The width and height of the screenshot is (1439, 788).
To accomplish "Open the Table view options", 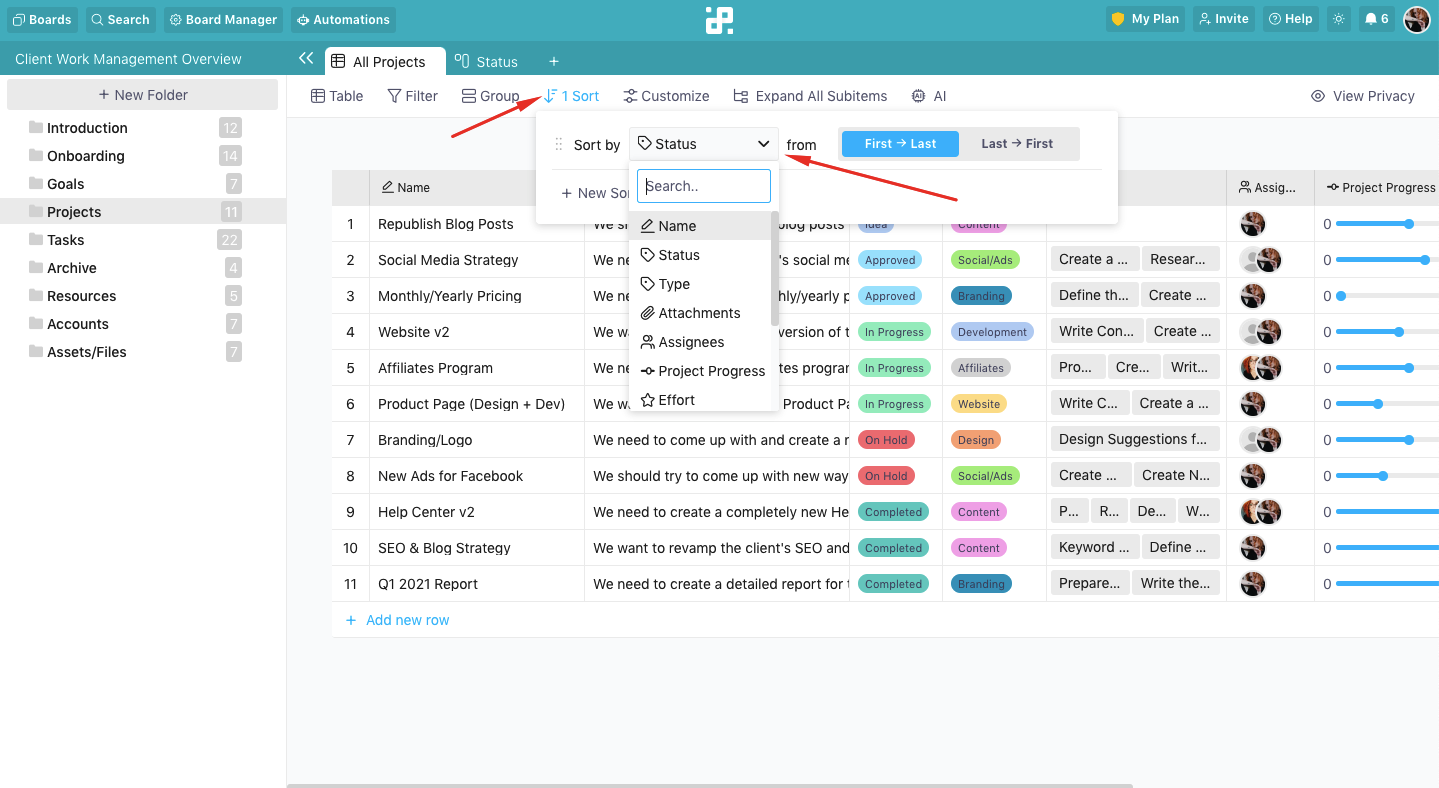I will point(337,96).
